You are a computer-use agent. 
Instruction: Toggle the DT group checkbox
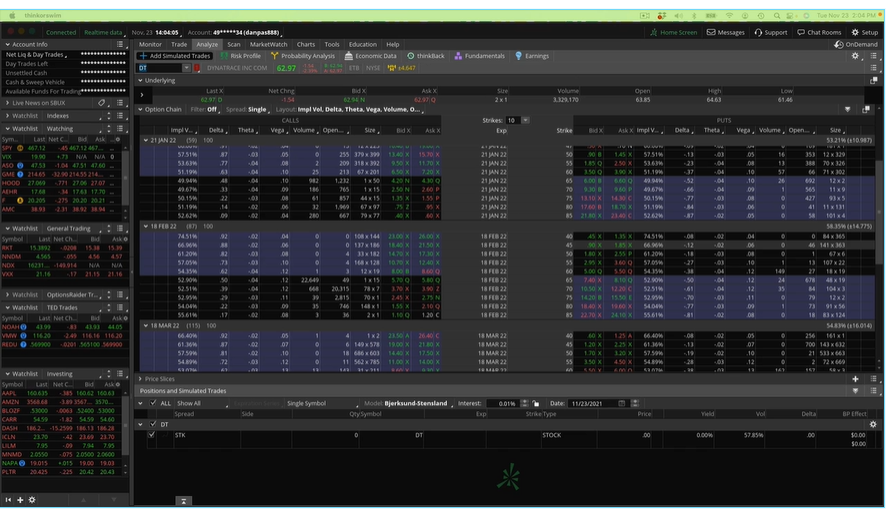tap(153, 424)
